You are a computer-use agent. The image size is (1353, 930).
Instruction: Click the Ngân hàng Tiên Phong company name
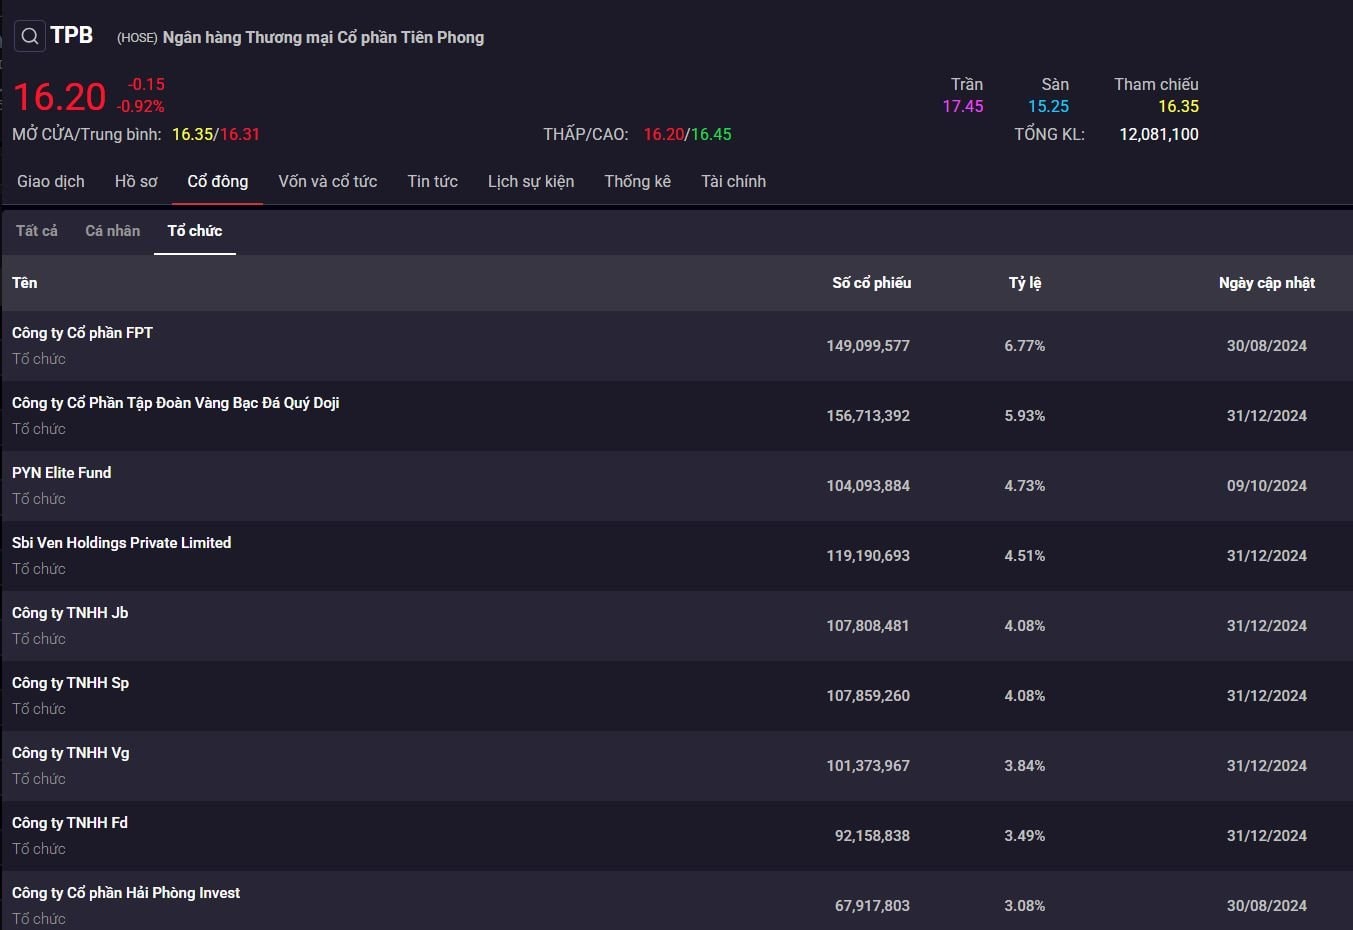323,38
